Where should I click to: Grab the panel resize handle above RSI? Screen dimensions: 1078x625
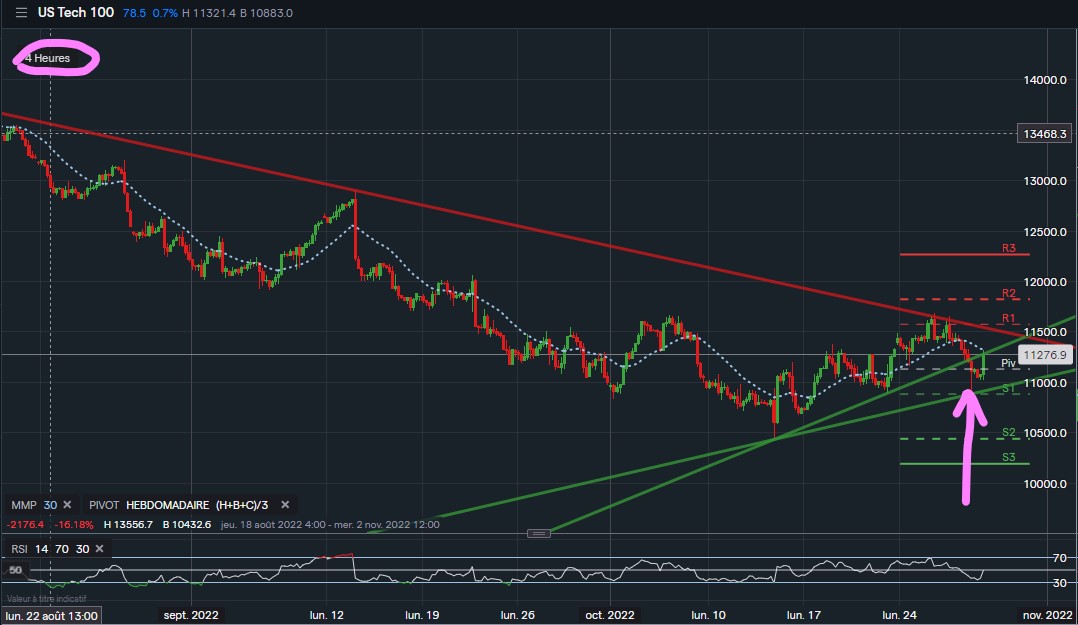point(538,534)
